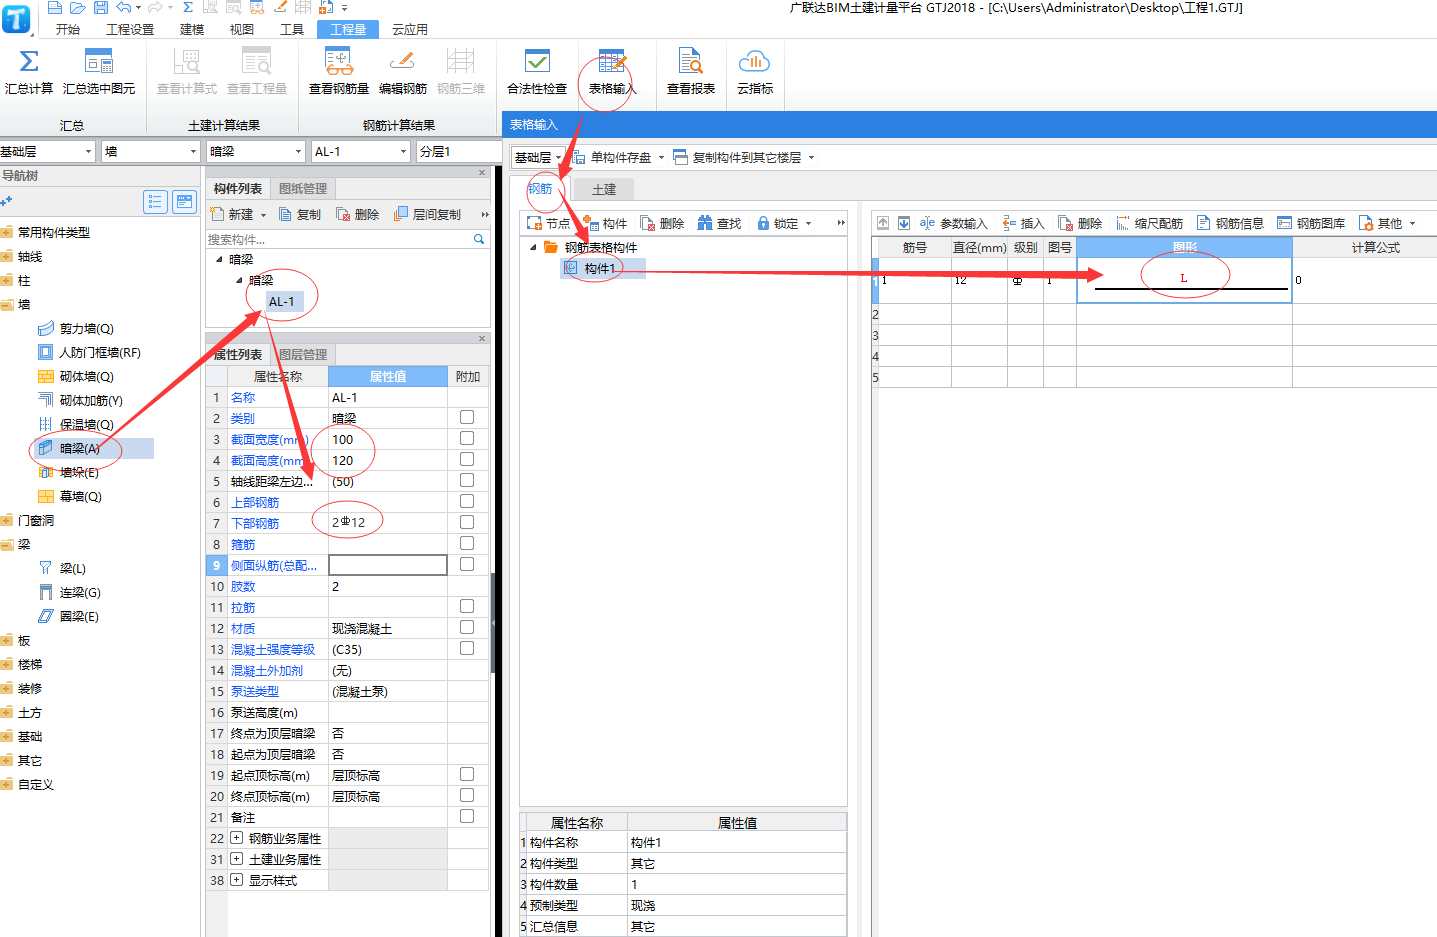Switch to 图层管理 tab
This screenshot has height=937, width=1437.
pyautogui.click(x=303, y=354)
